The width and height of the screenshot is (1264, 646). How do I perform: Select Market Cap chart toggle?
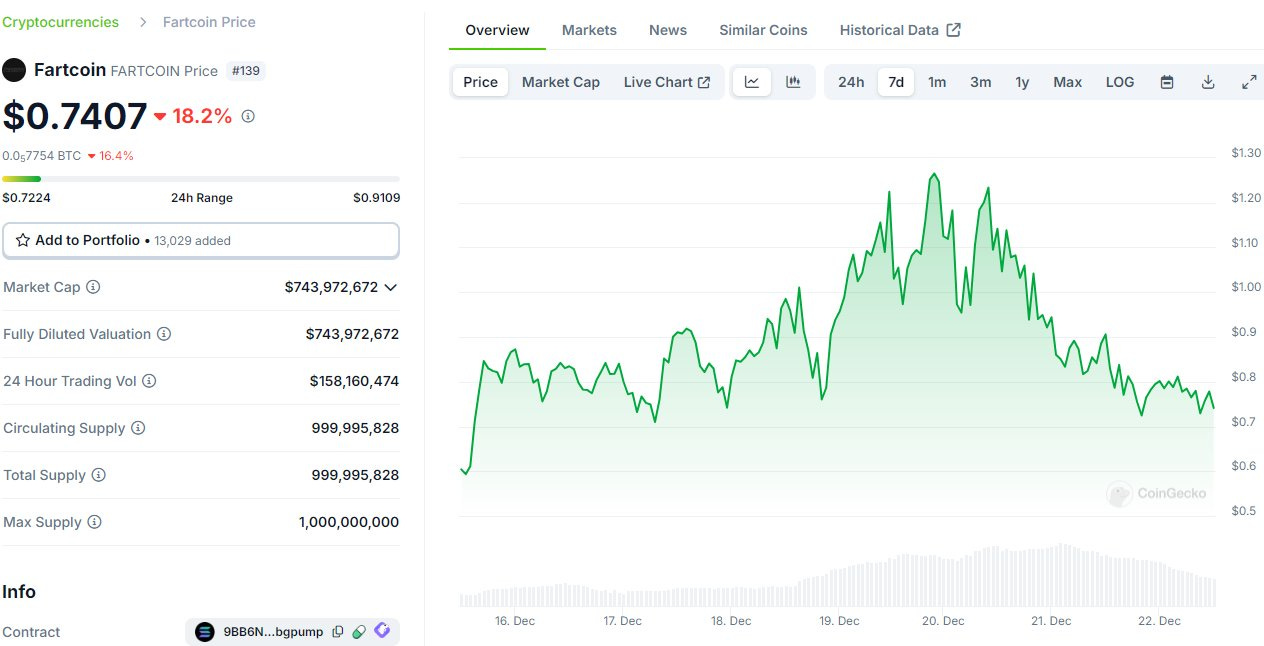pos(561,82)
